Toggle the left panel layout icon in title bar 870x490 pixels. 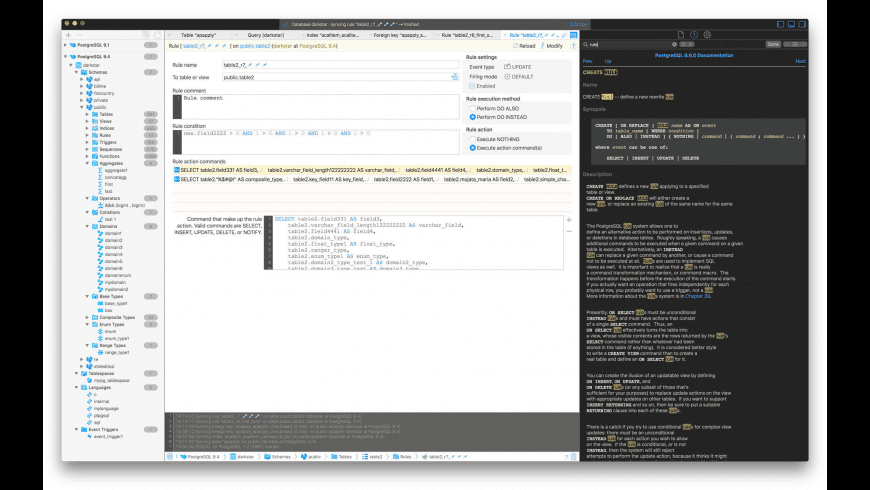tap(780, 24)
